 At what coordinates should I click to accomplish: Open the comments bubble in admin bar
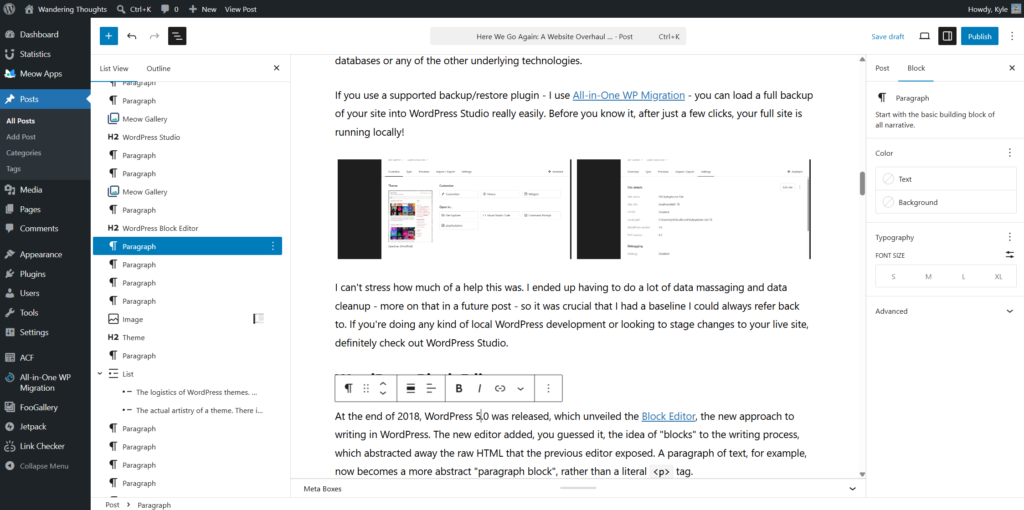tap(170, 10)
